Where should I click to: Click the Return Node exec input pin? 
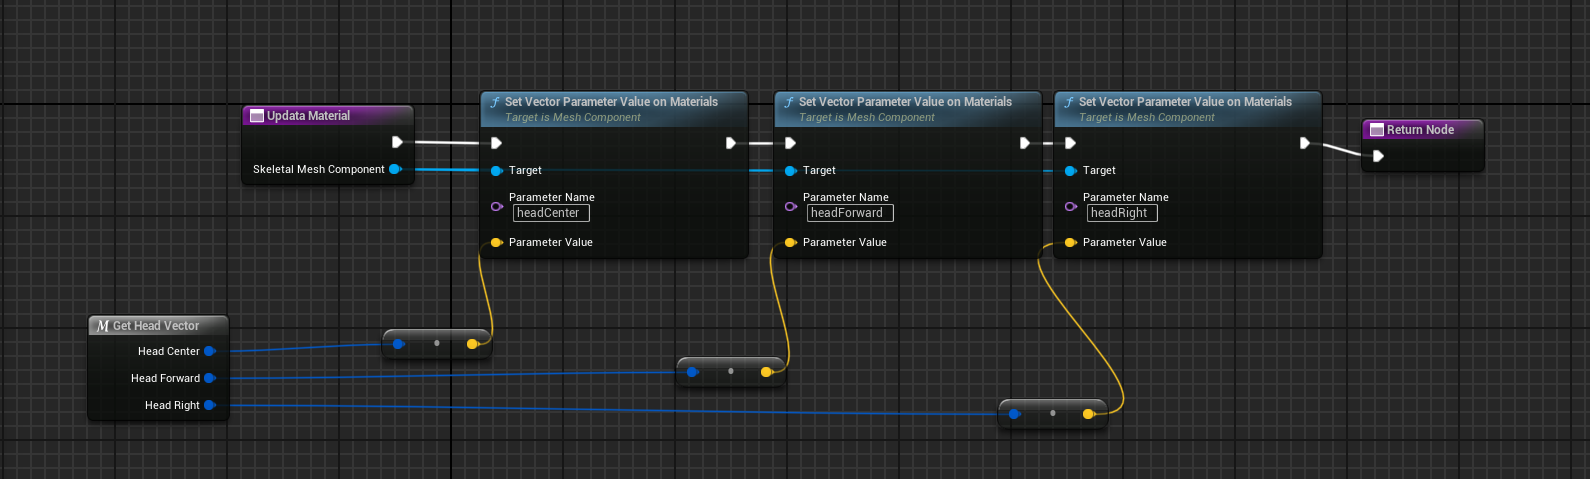pyautogui.click(x=1378, y=156)
